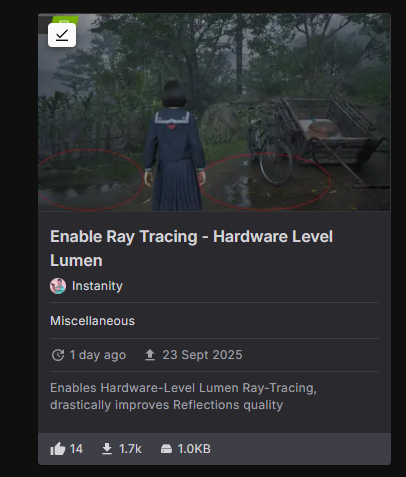Click the green RTX tag on the thumbnail
The height and width of the screenshot is (477, 406).
pyautogui.click(x=65, y=19)
